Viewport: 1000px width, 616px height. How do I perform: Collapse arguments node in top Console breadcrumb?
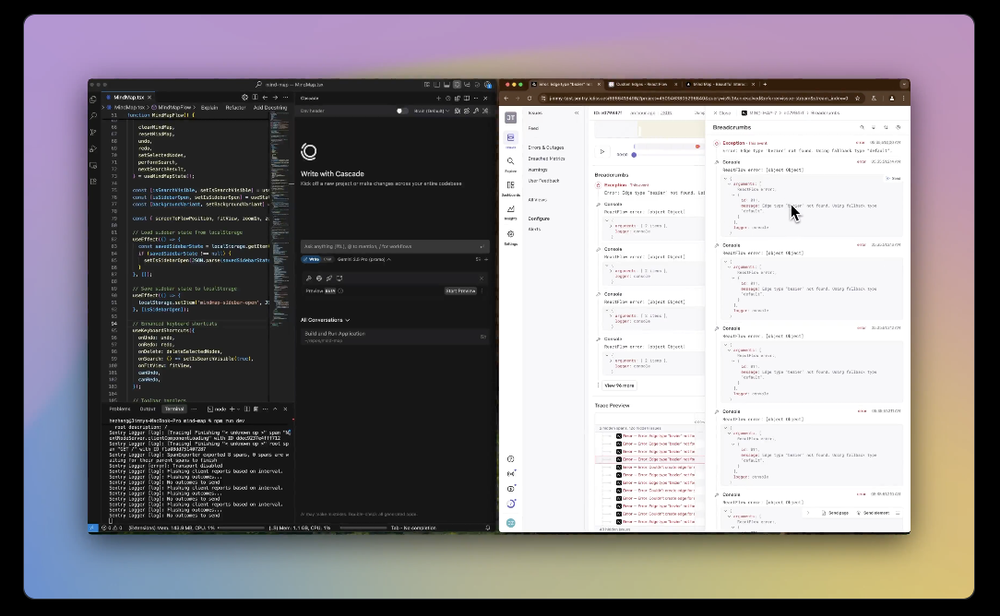pyautogui.click(x=730, y=184)
